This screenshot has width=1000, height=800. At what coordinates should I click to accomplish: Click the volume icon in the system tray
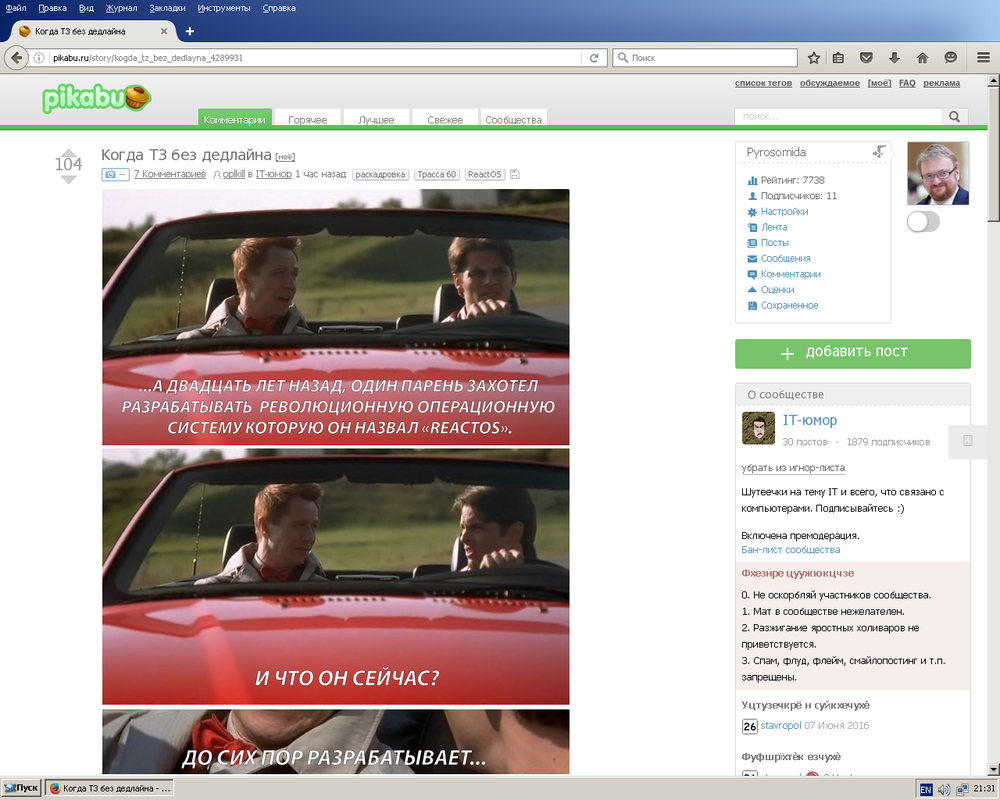pyautogui.click(x=944, y=789)
